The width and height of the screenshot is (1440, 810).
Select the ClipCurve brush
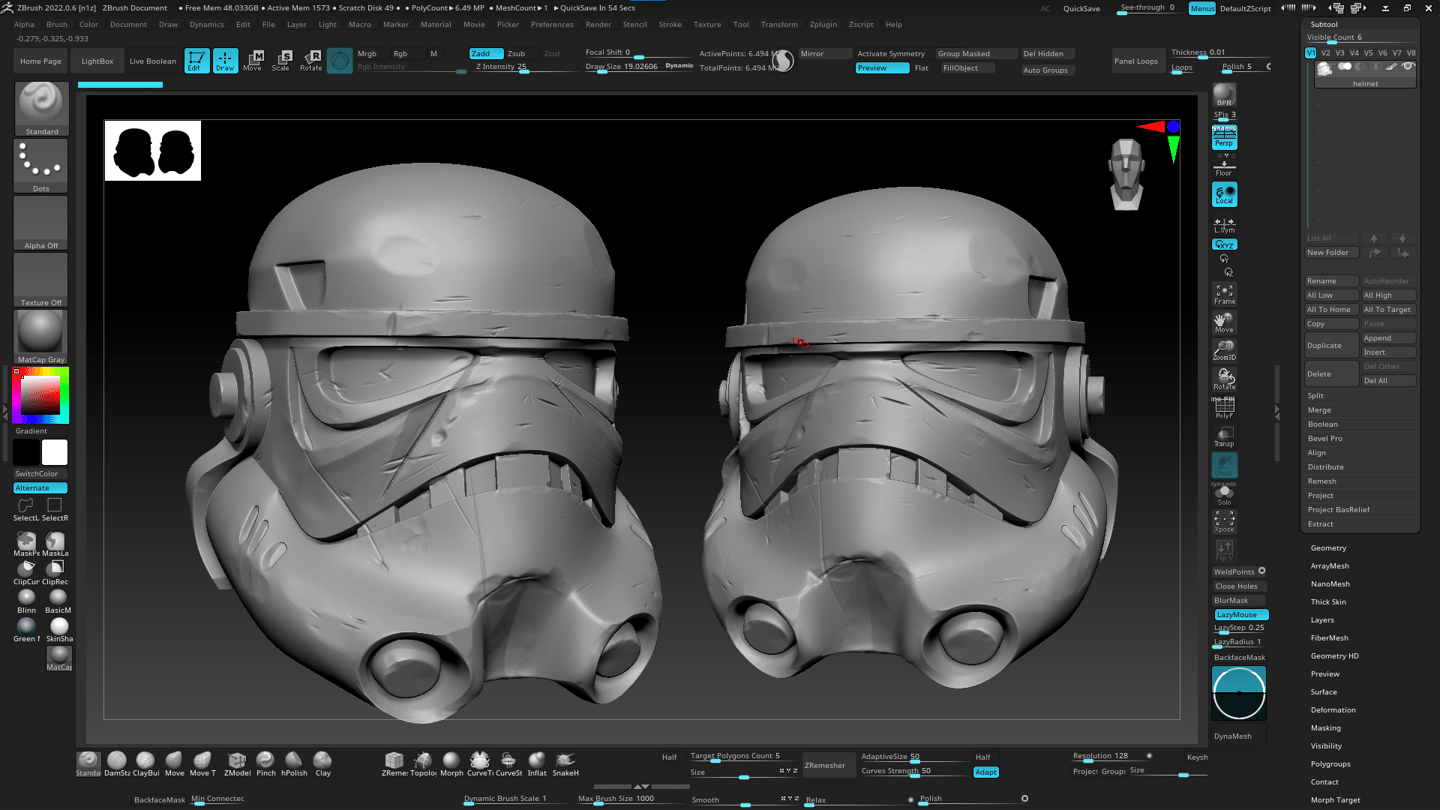27,572
